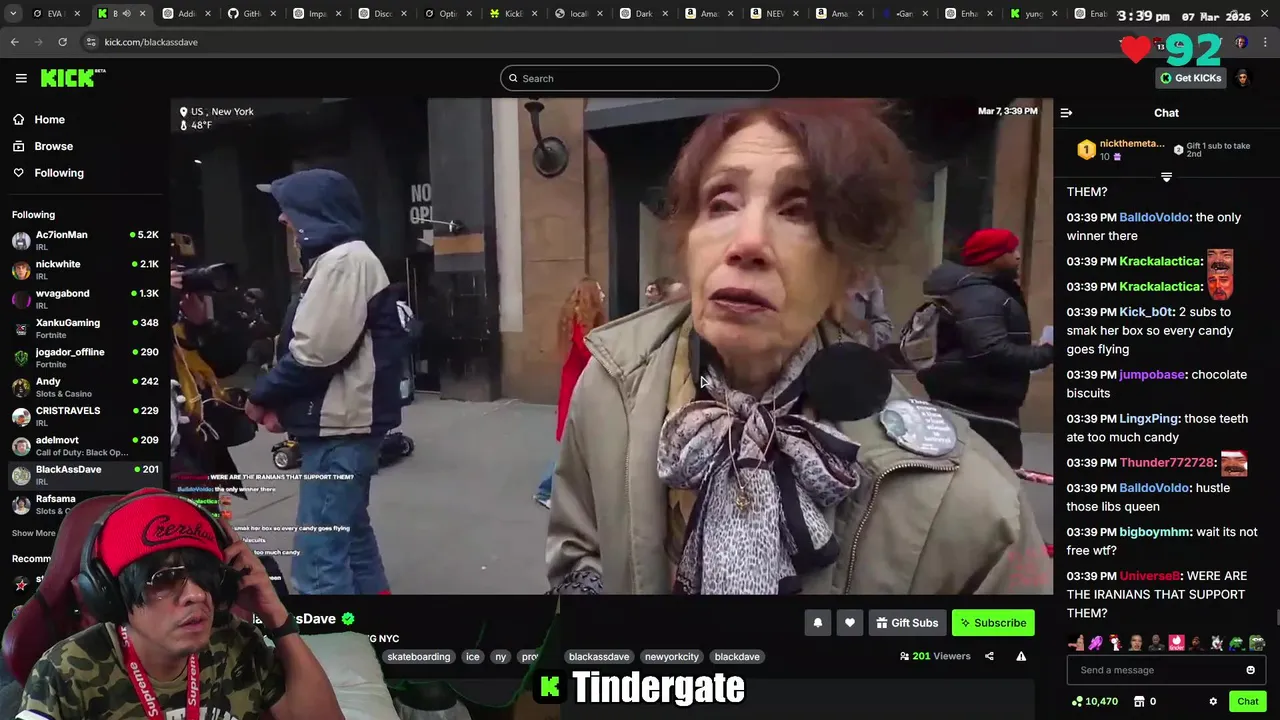Viewport: 1280px width, 720px height.
Task: Insert the first pointing quick emote
Action: [x=1076, y=643]
